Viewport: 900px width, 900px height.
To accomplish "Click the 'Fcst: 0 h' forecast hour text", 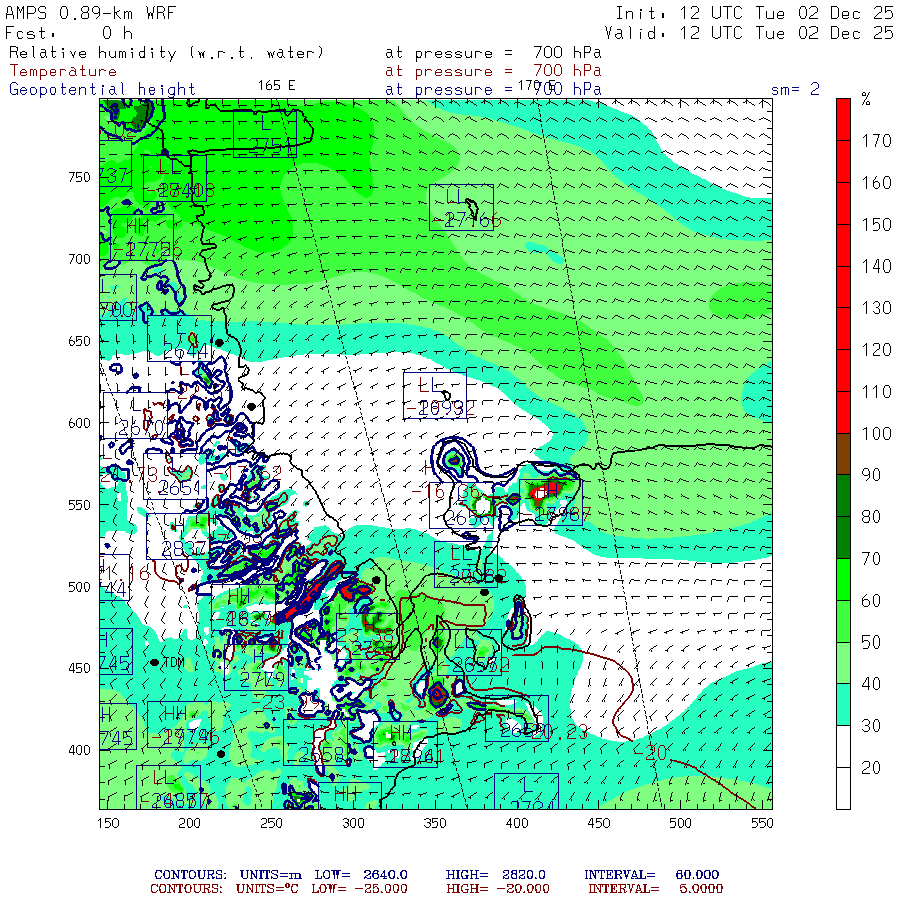I will click(69, 33).
